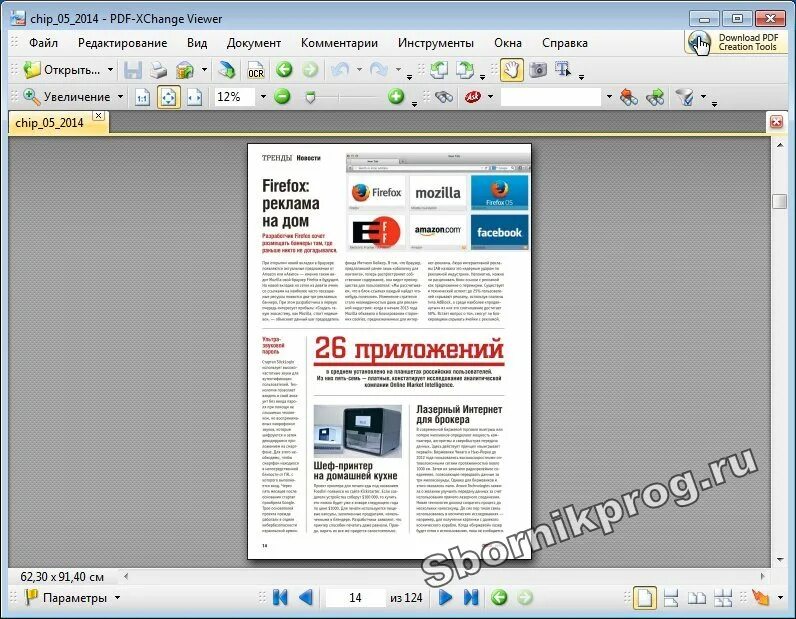The height and width of the screenshot is (619, 796).
Task: Click the Ask search provider icon
Action: click(x=473, y=96)
